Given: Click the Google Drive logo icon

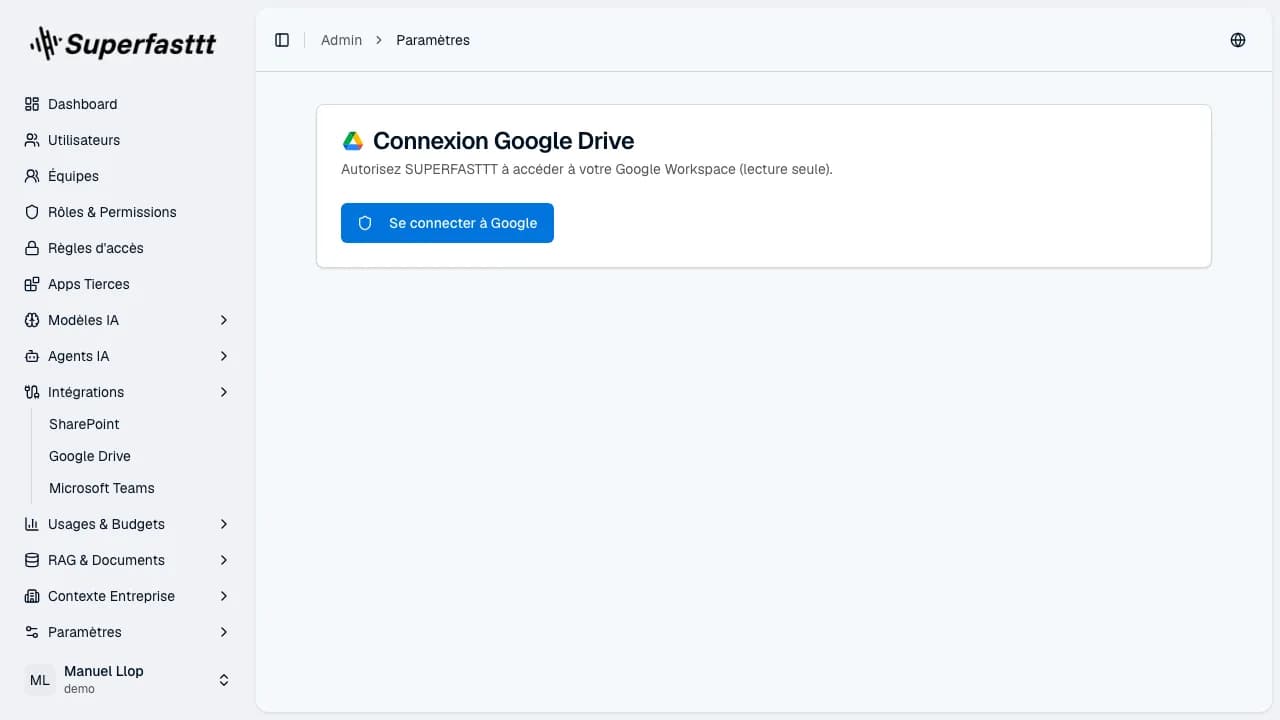Looking at the screenshot, I should coord(353,141).
